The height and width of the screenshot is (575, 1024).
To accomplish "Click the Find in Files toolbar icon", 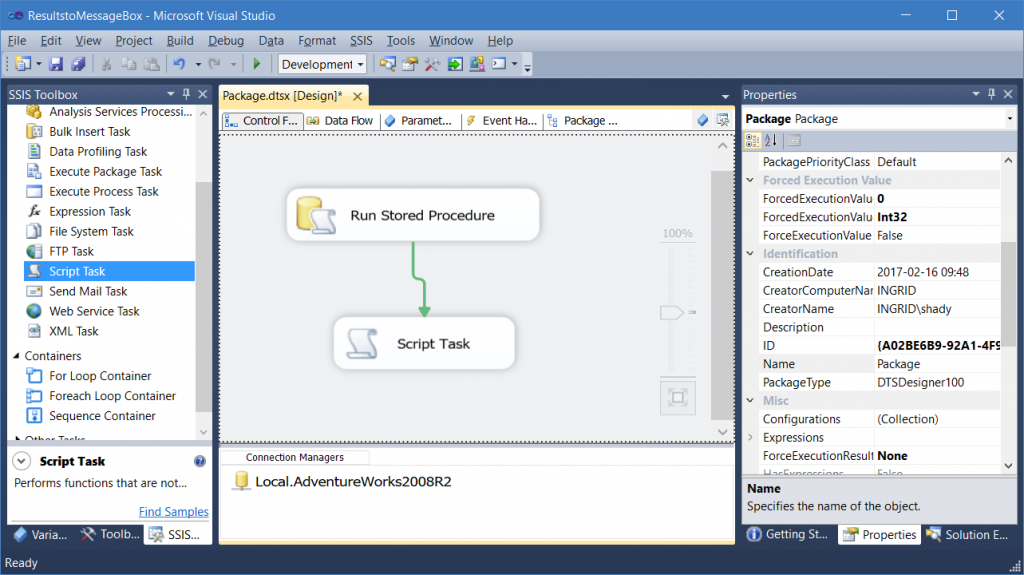I will 387,64.
